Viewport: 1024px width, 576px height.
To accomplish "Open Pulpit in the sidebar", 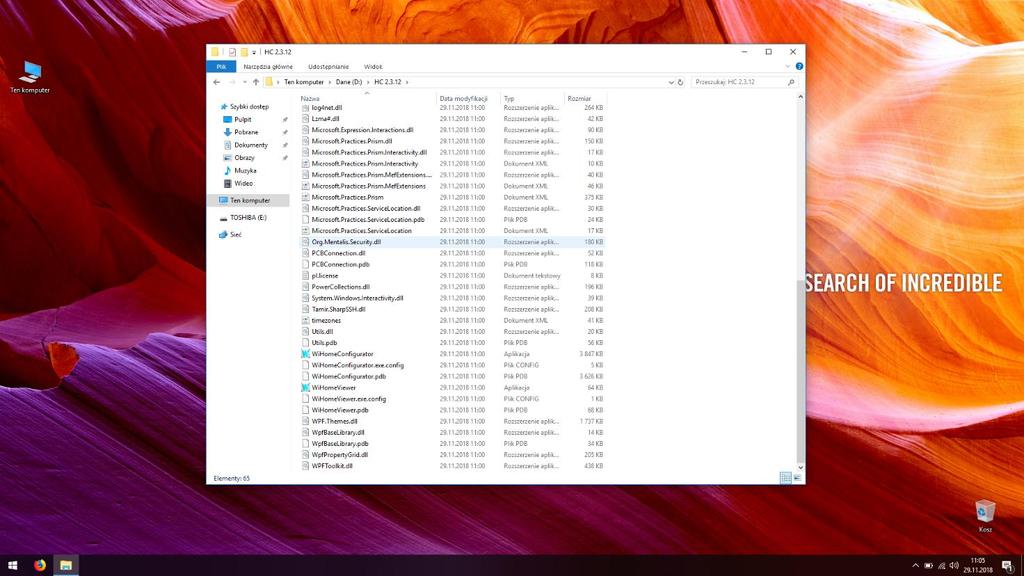I will click(242, 120).
